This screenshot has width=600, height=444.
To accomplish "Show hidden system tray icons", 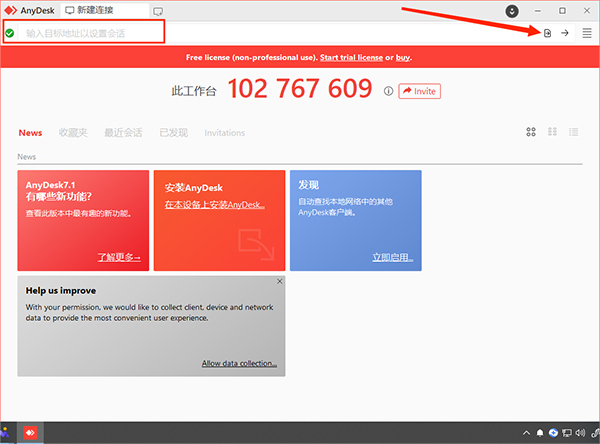I will tap(527, 433).
